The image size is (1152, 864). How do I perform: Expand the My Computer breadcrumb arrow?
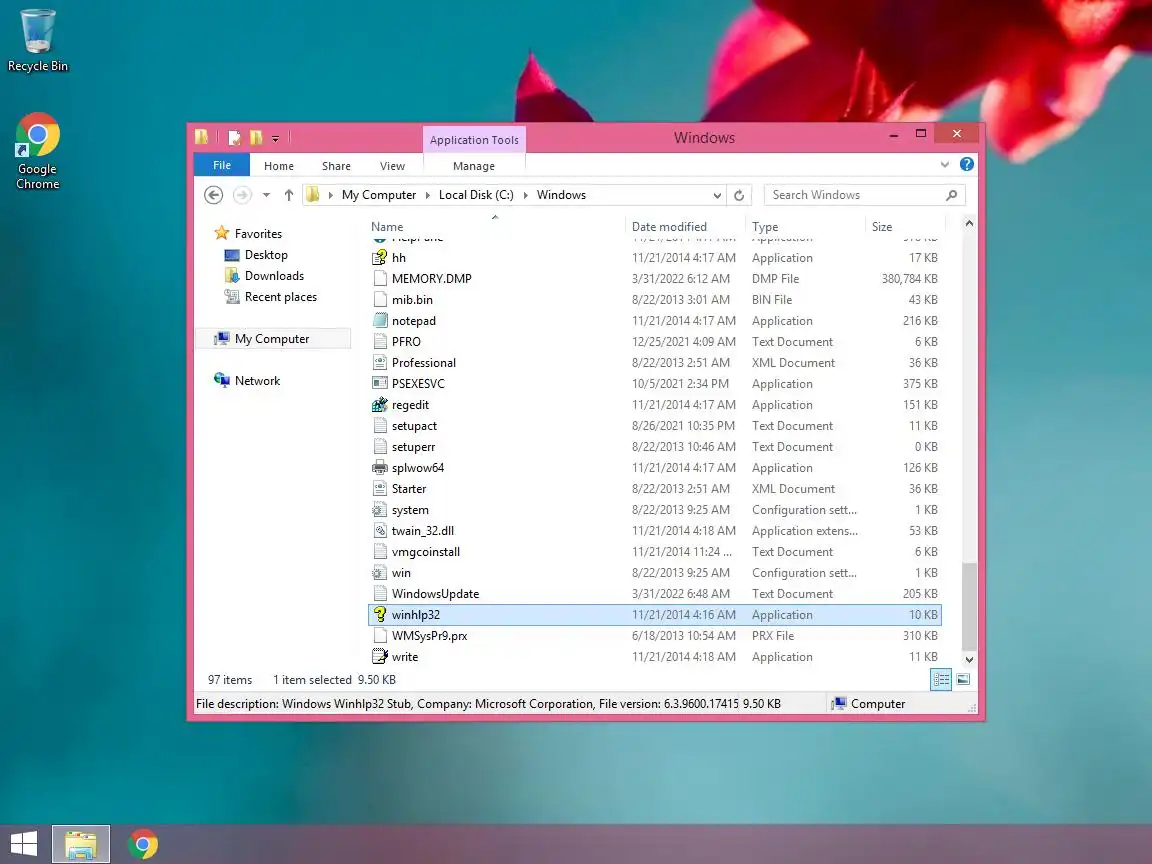(x=428, y=195)
